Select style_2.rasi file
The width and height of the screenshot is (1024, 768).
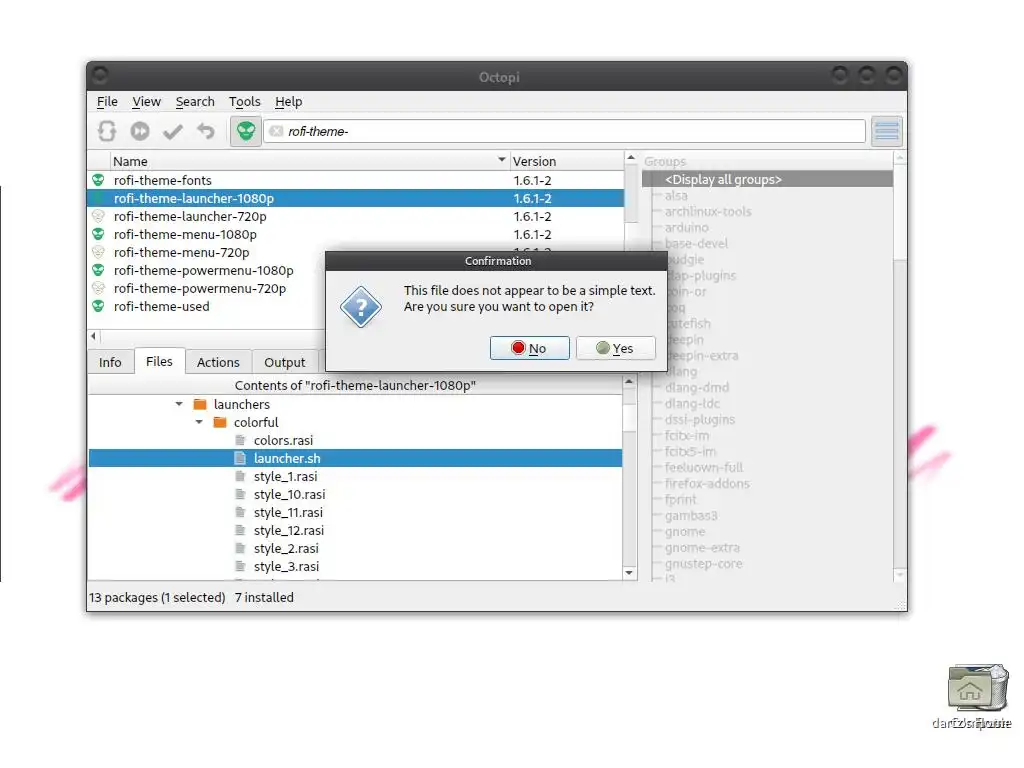(x=286, y=549)
